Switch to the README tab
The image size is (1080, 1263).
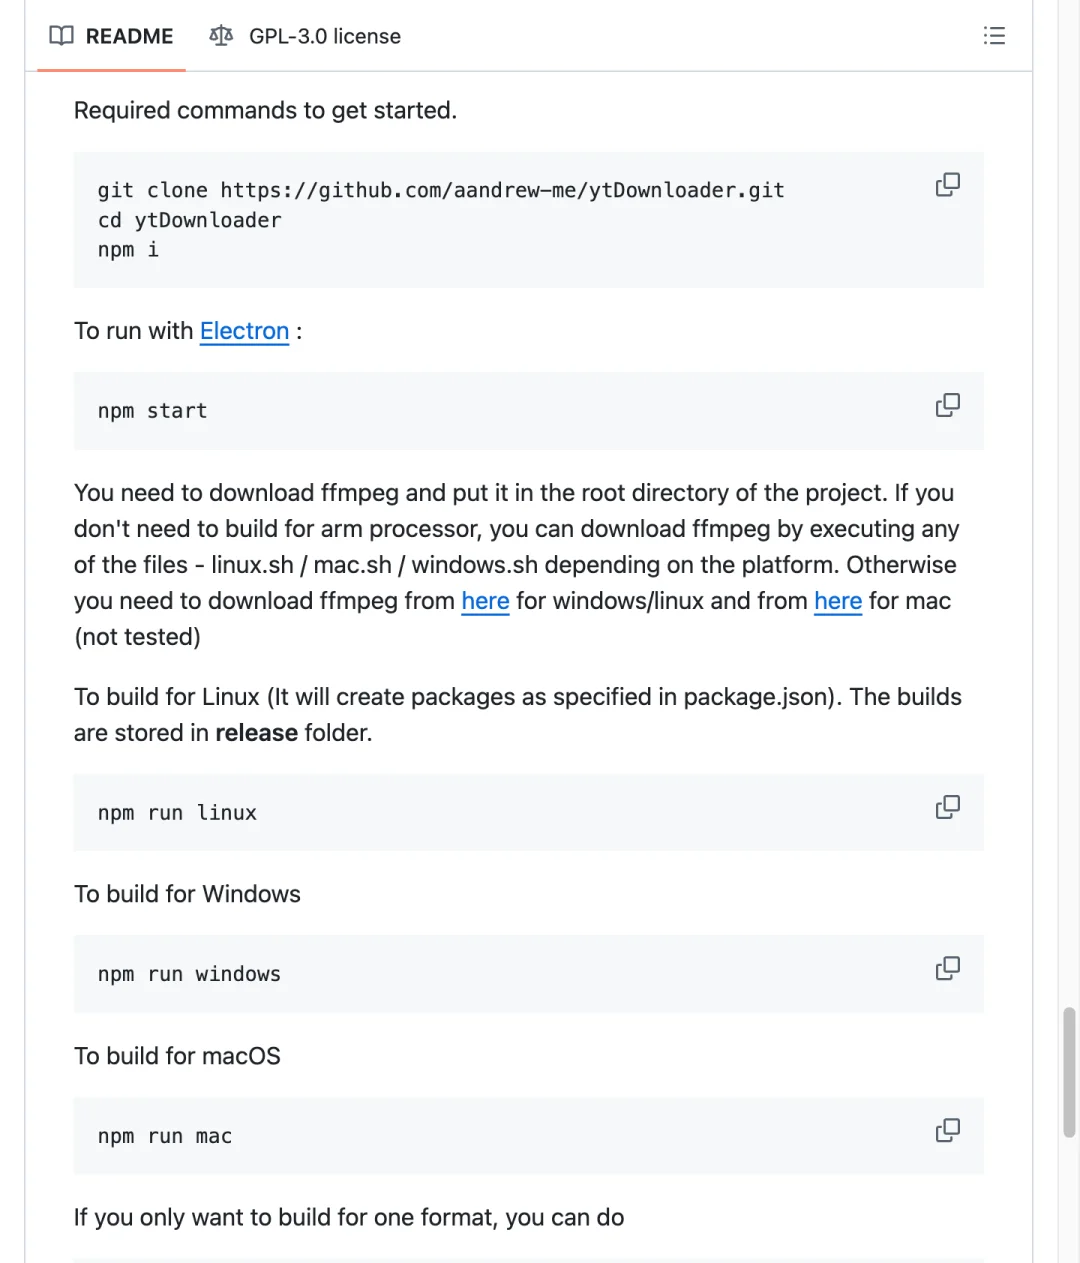tap(128, 36)
